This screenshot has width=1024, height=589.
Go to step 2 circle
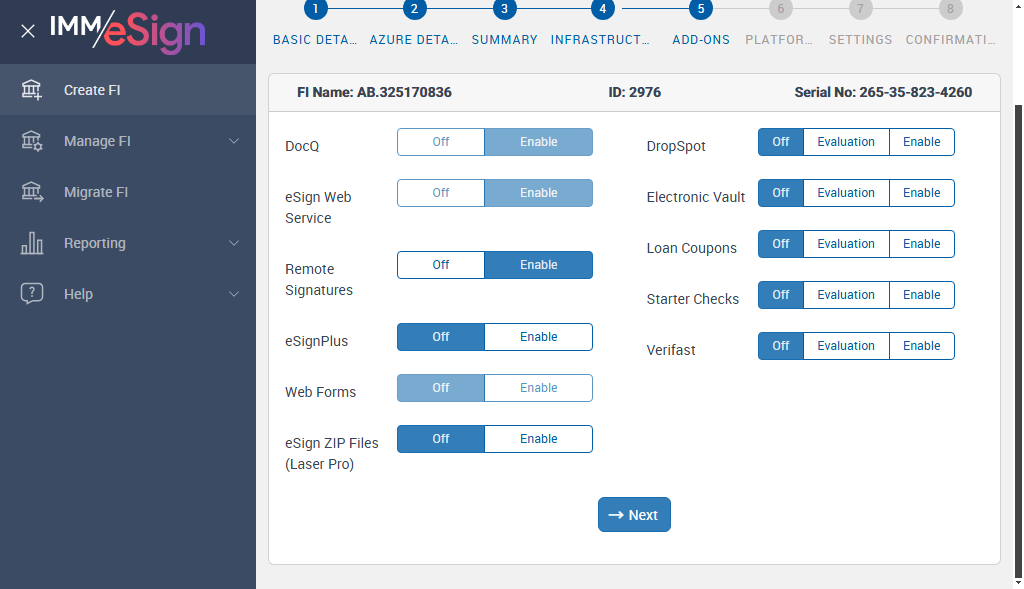coord(414,8)
